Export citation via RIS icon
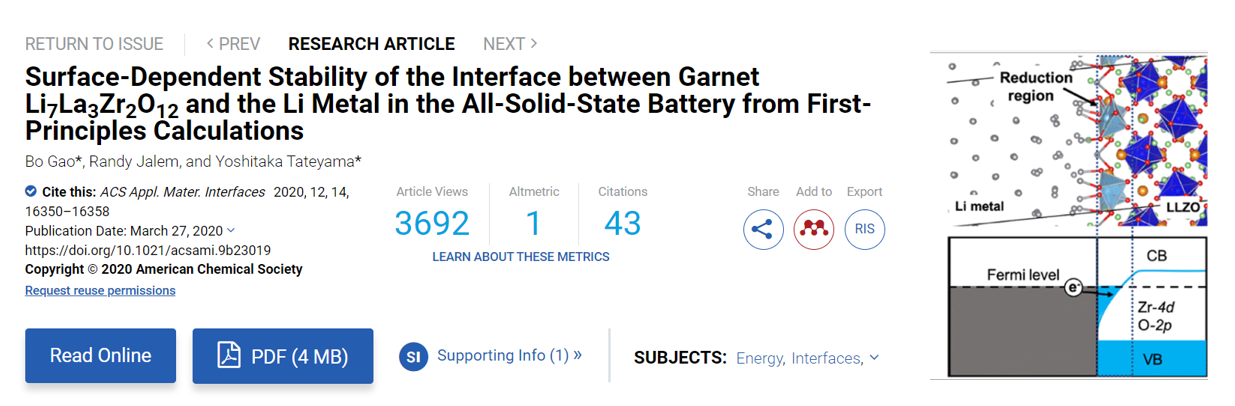This screenshot has height=406, width=1235. [x=865, y=229]
